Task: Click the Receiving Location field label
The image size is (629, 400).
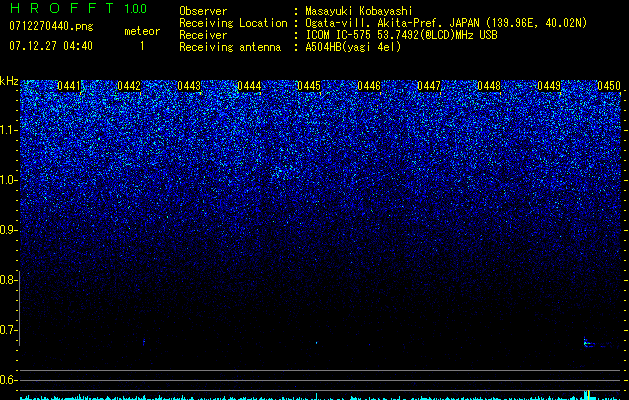Action: click(233, 23)
